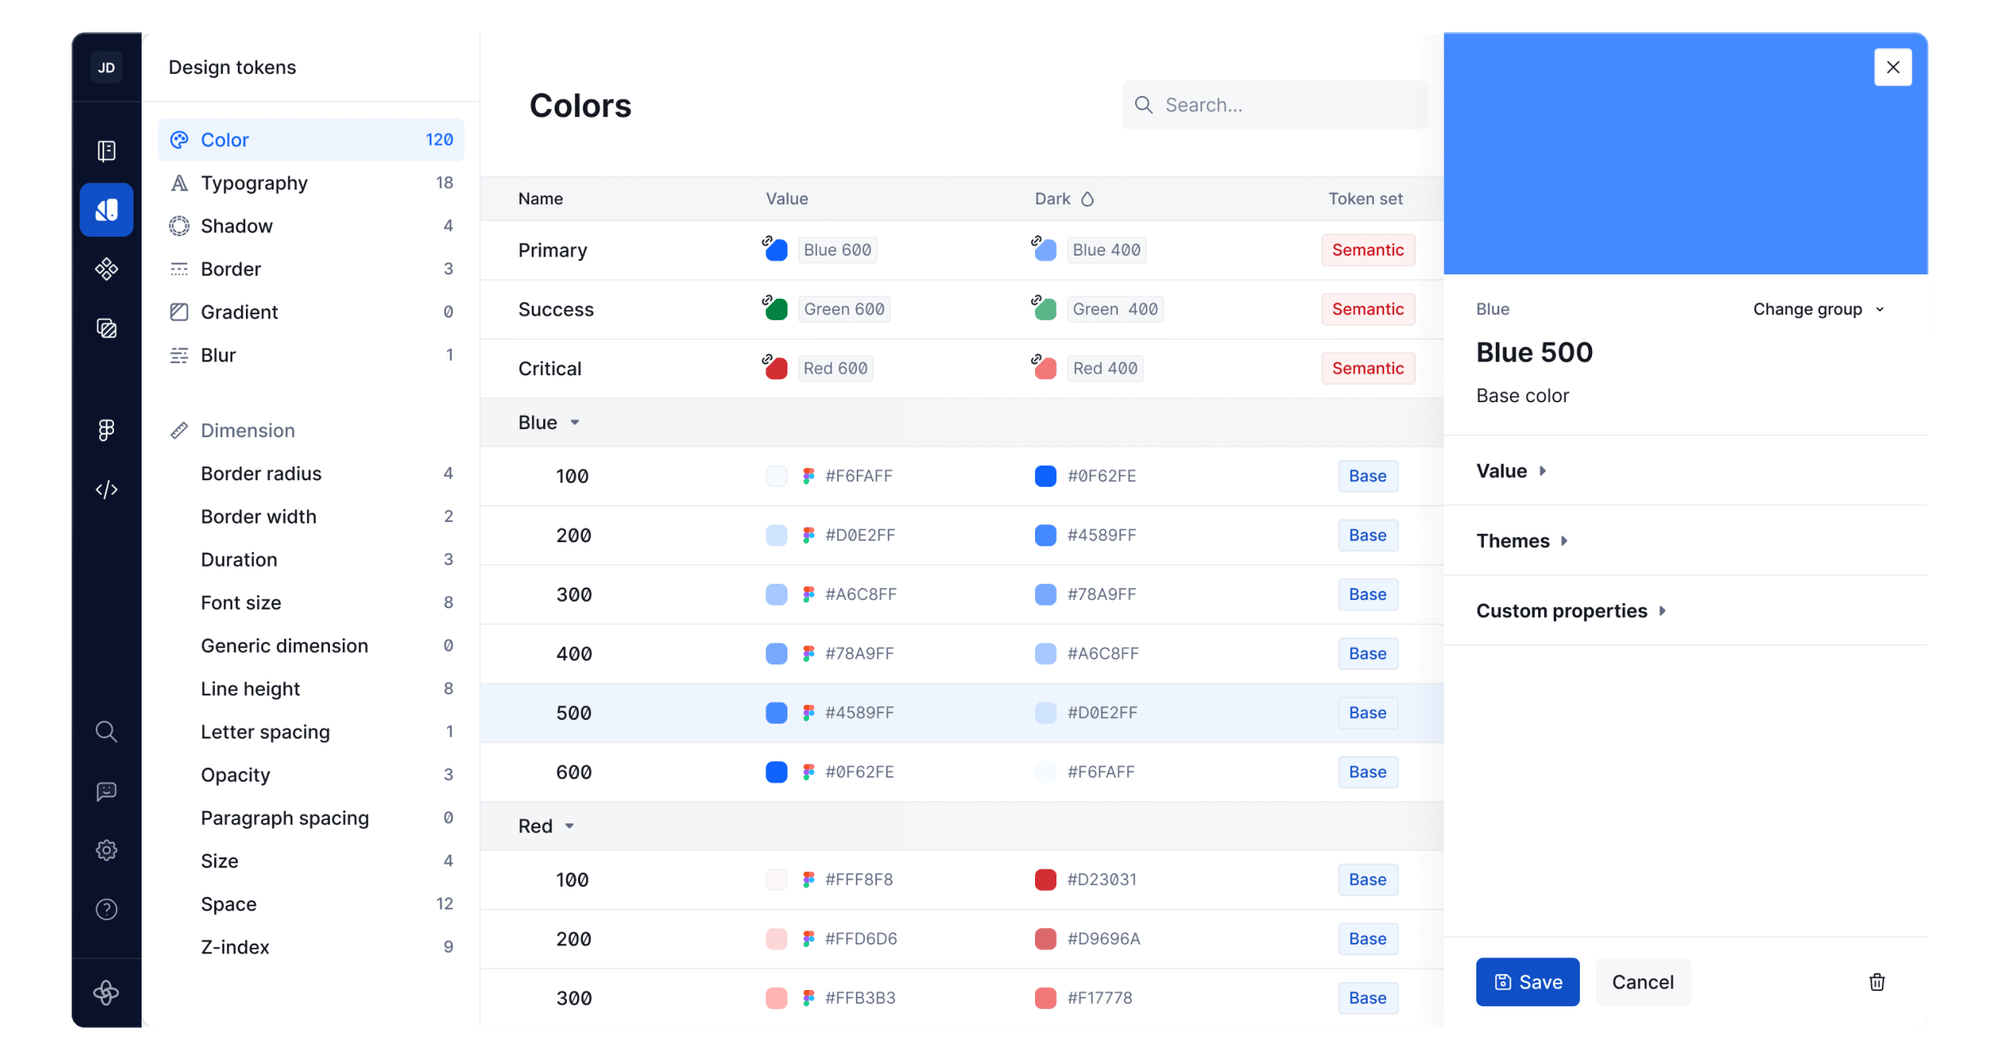Viewport: 2000px width, 1060px height.
Task: Click the Figma icon in Blue 500 row
Action: [808, 713]
